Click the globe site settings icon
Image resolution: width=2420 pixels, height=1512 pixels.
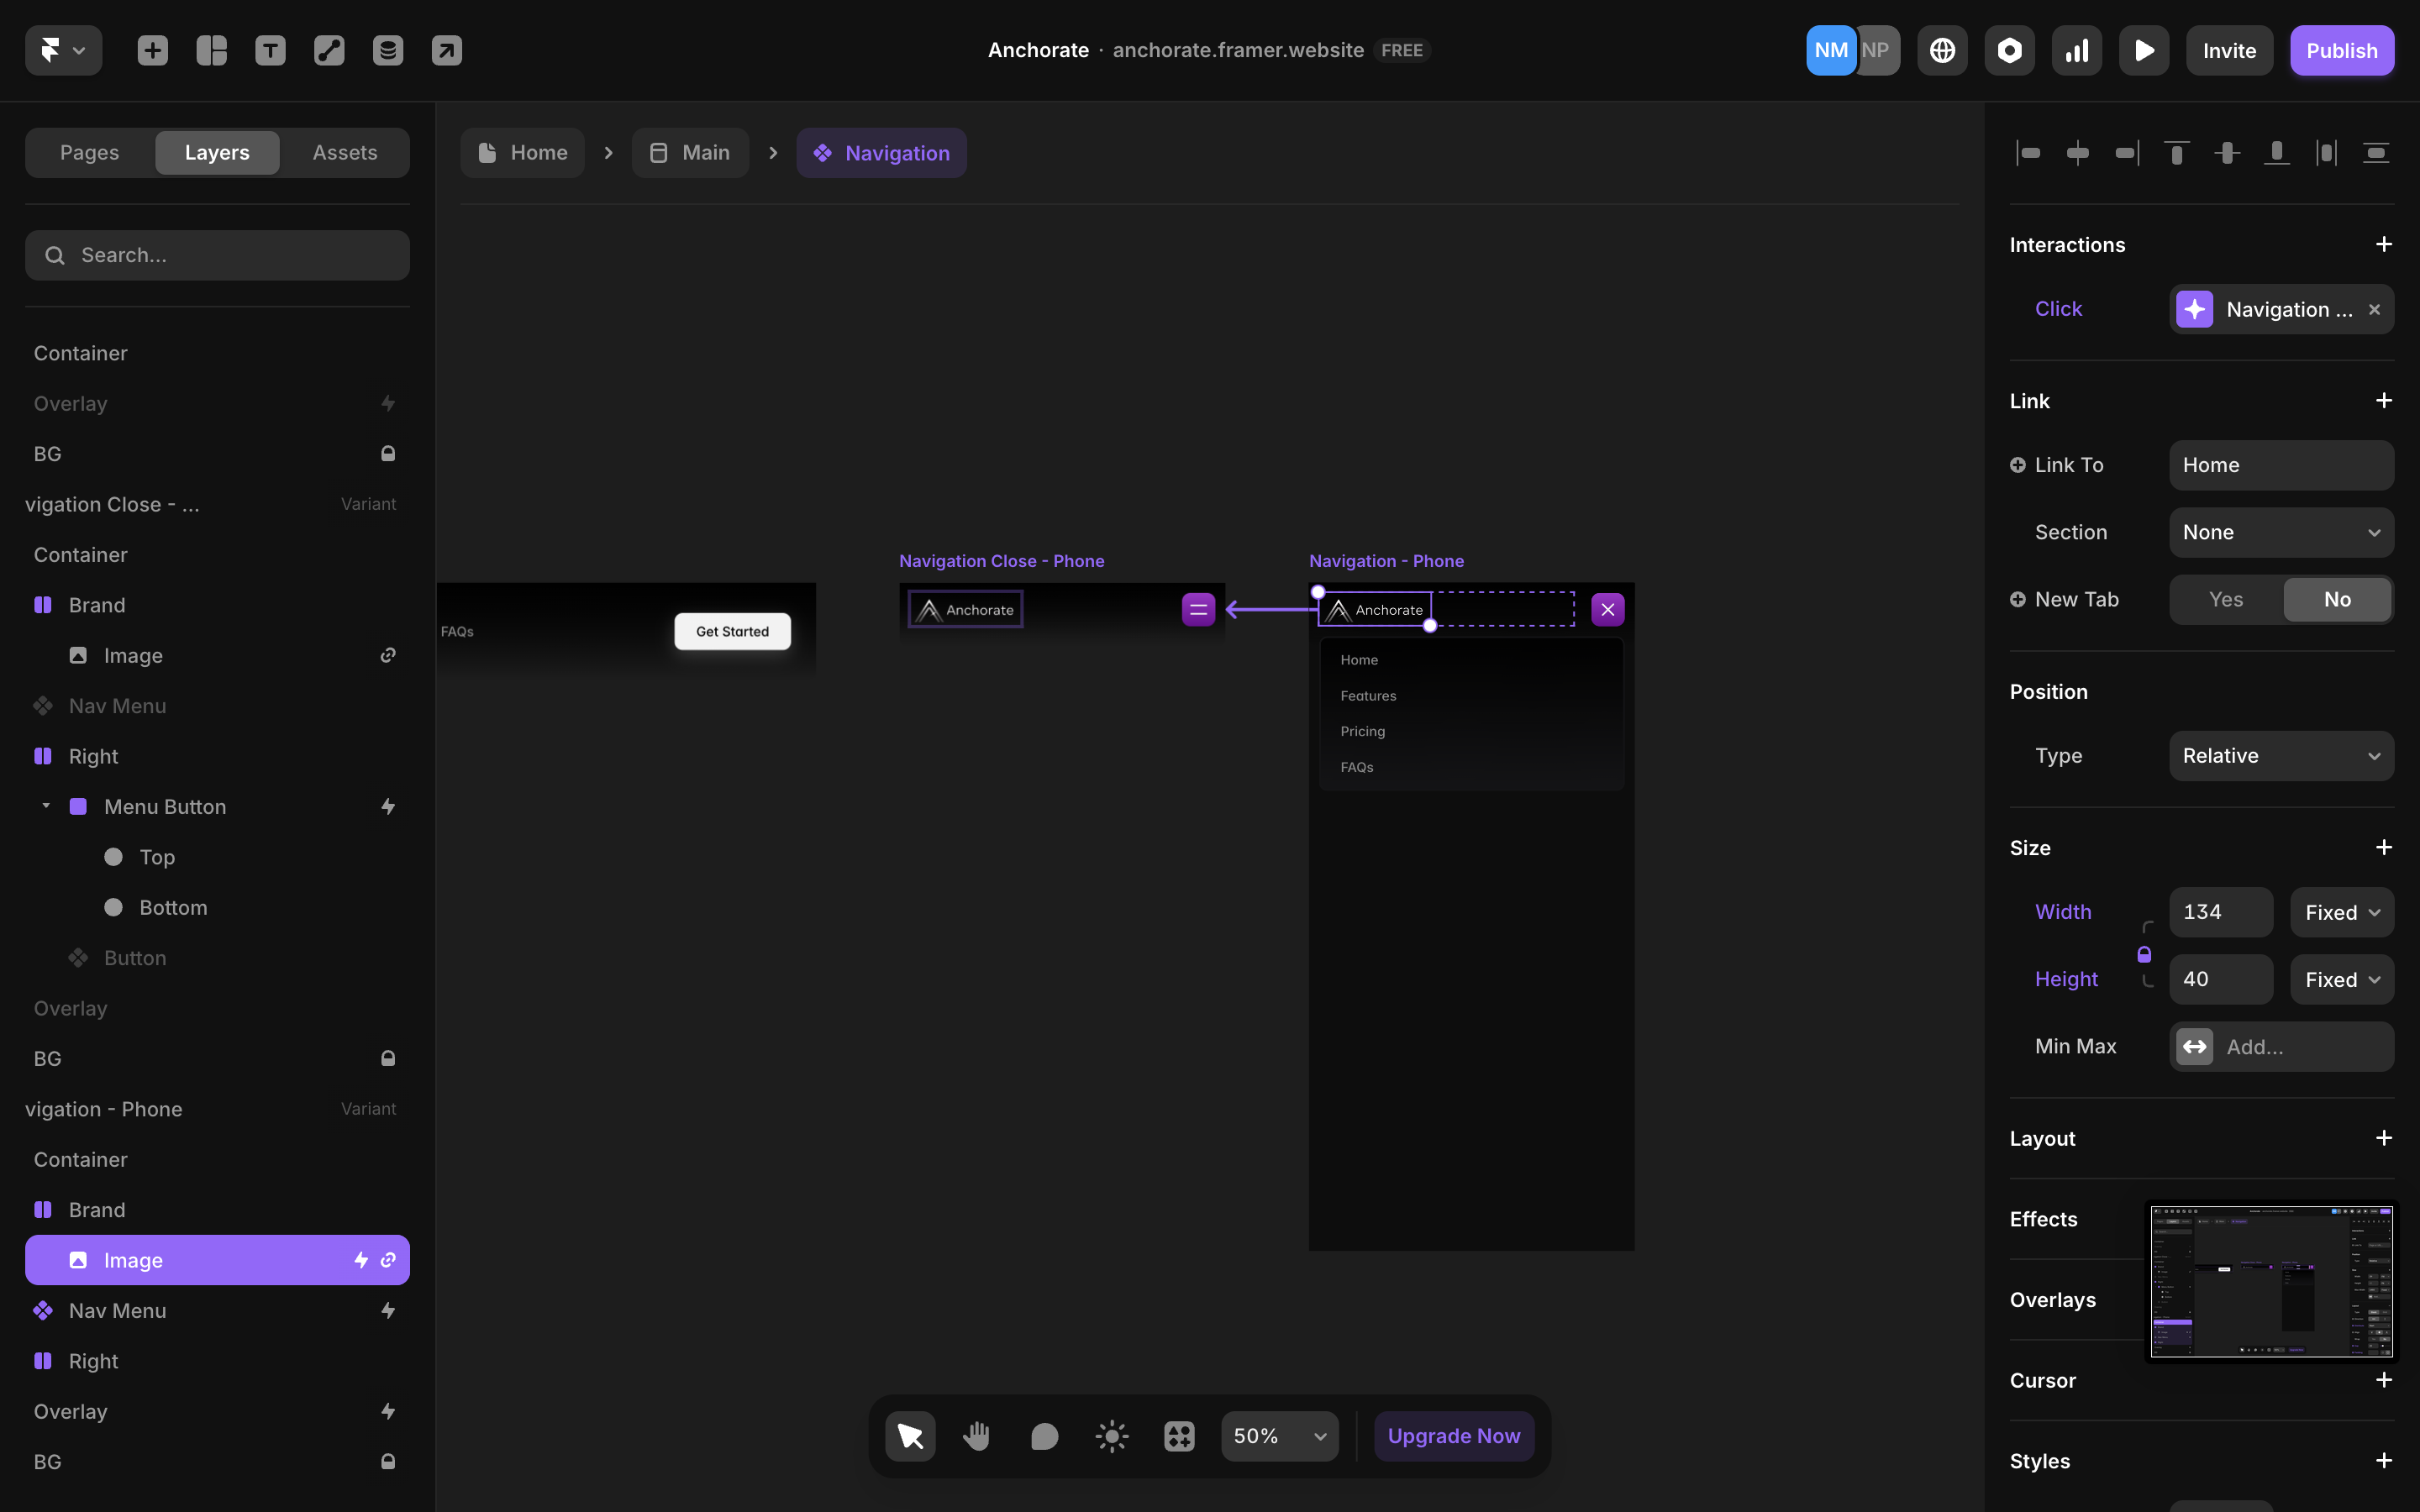pos(1942,50)
